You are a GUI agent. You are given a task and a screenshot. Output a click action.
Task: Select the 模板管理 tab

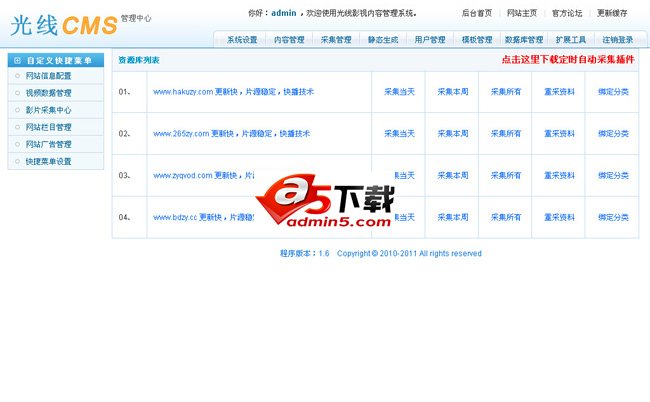[477, 40]
